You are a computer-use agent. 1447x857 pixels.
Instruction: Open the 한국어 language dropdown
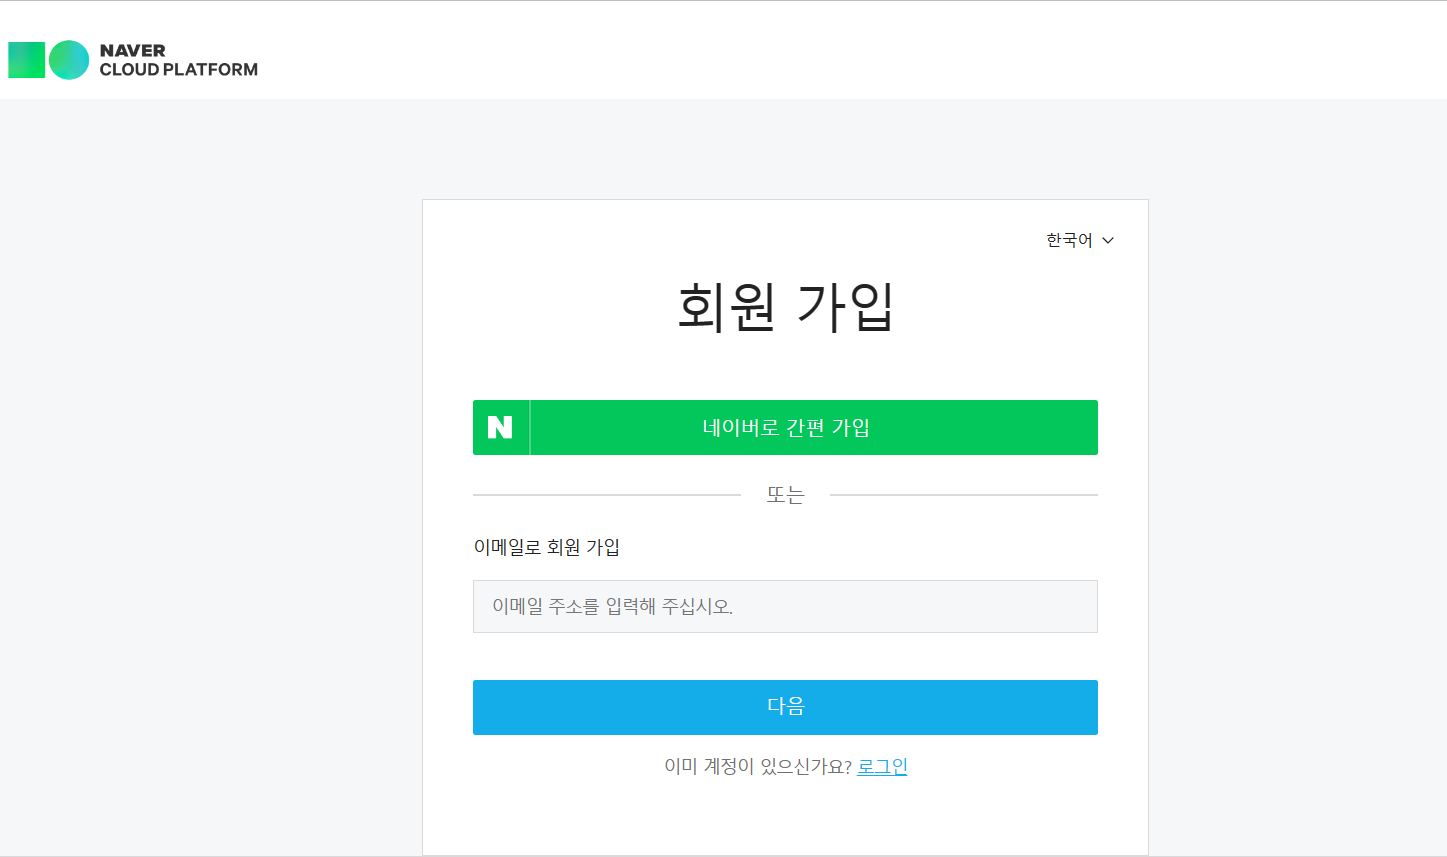1080,240
